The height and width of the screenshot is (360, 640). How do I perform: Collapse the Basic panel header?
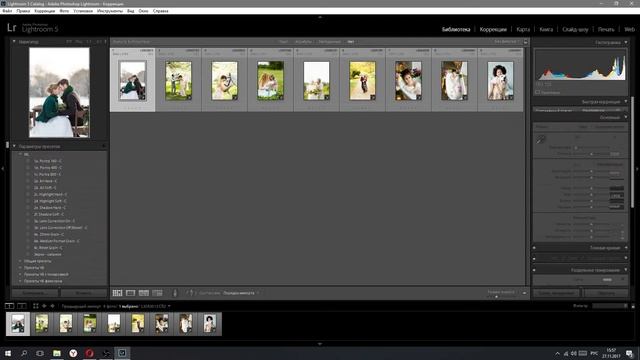[626, 118]
